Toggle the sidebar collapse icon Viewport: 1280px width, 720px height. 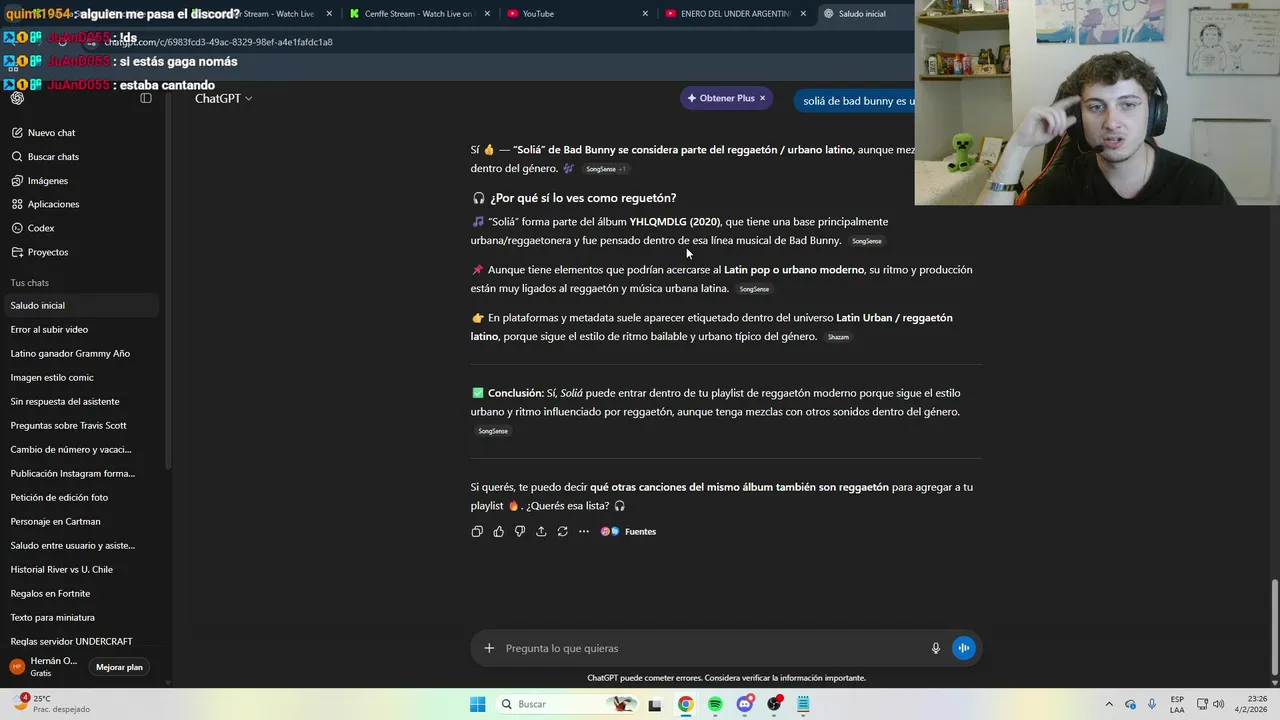pyautogui.click(x=146, y=98)
